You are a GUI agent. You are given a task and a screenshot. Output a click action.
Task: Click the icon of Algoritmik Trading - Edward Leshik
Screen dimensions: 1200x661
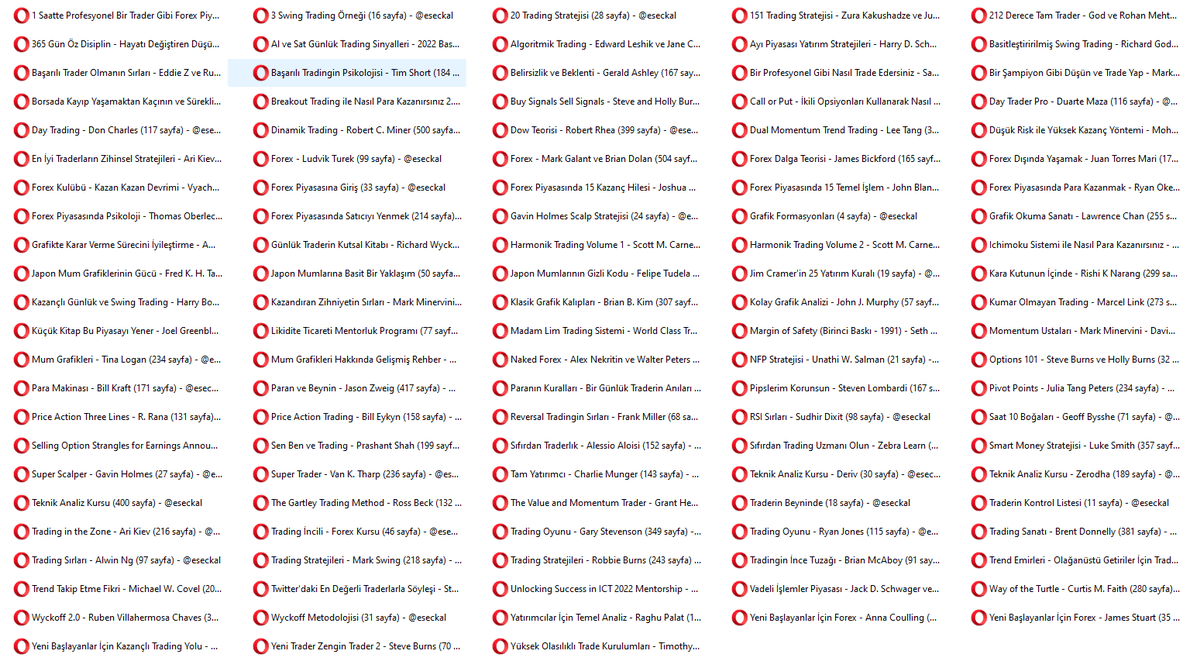(x=500, y=44)
